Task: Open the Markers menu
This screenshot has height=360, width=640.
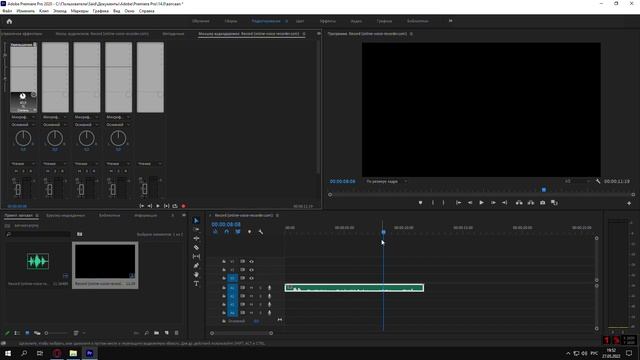Action: click(80, 11)
